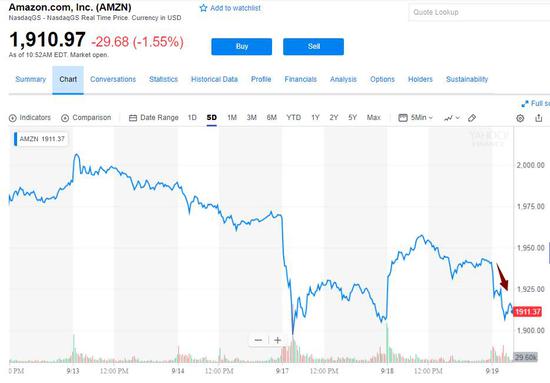Image resolution: width=550 pixels, height=383 pixels.
Task: Zoom out with the minus button
Action: (x=259, y=340)
